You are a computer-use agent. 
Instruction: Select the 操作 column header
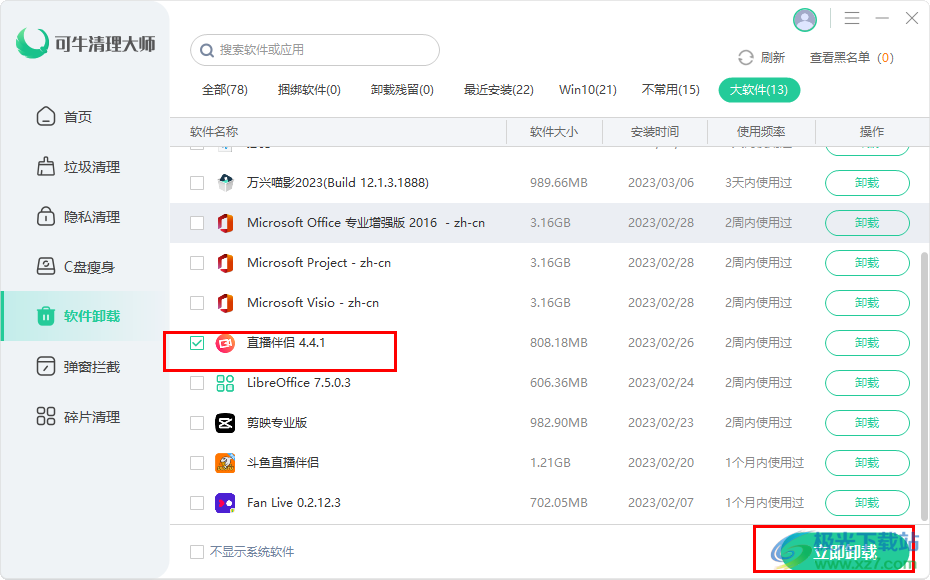pos(872,132)
